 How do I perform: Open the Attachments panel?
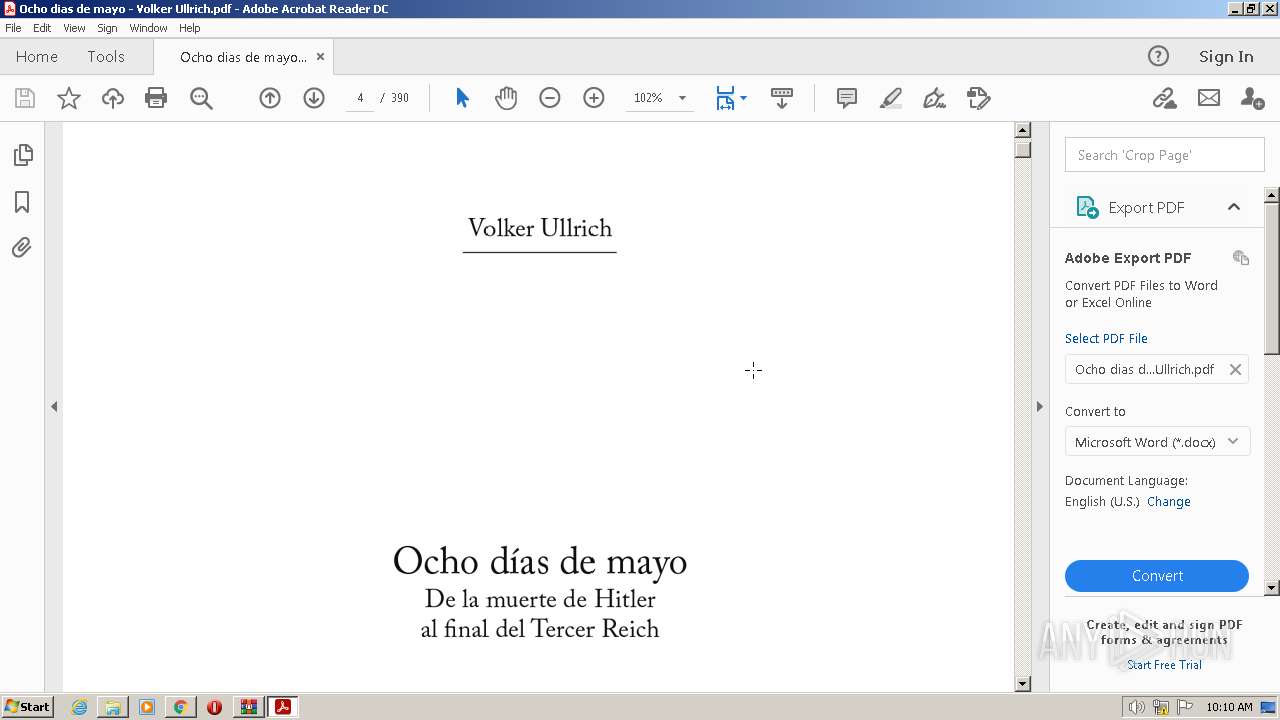pos(22,248)
